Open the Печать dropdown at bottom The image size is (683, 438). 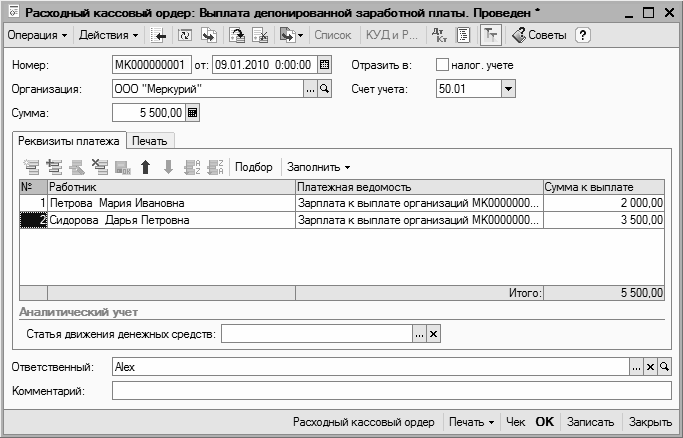point(471,422)
